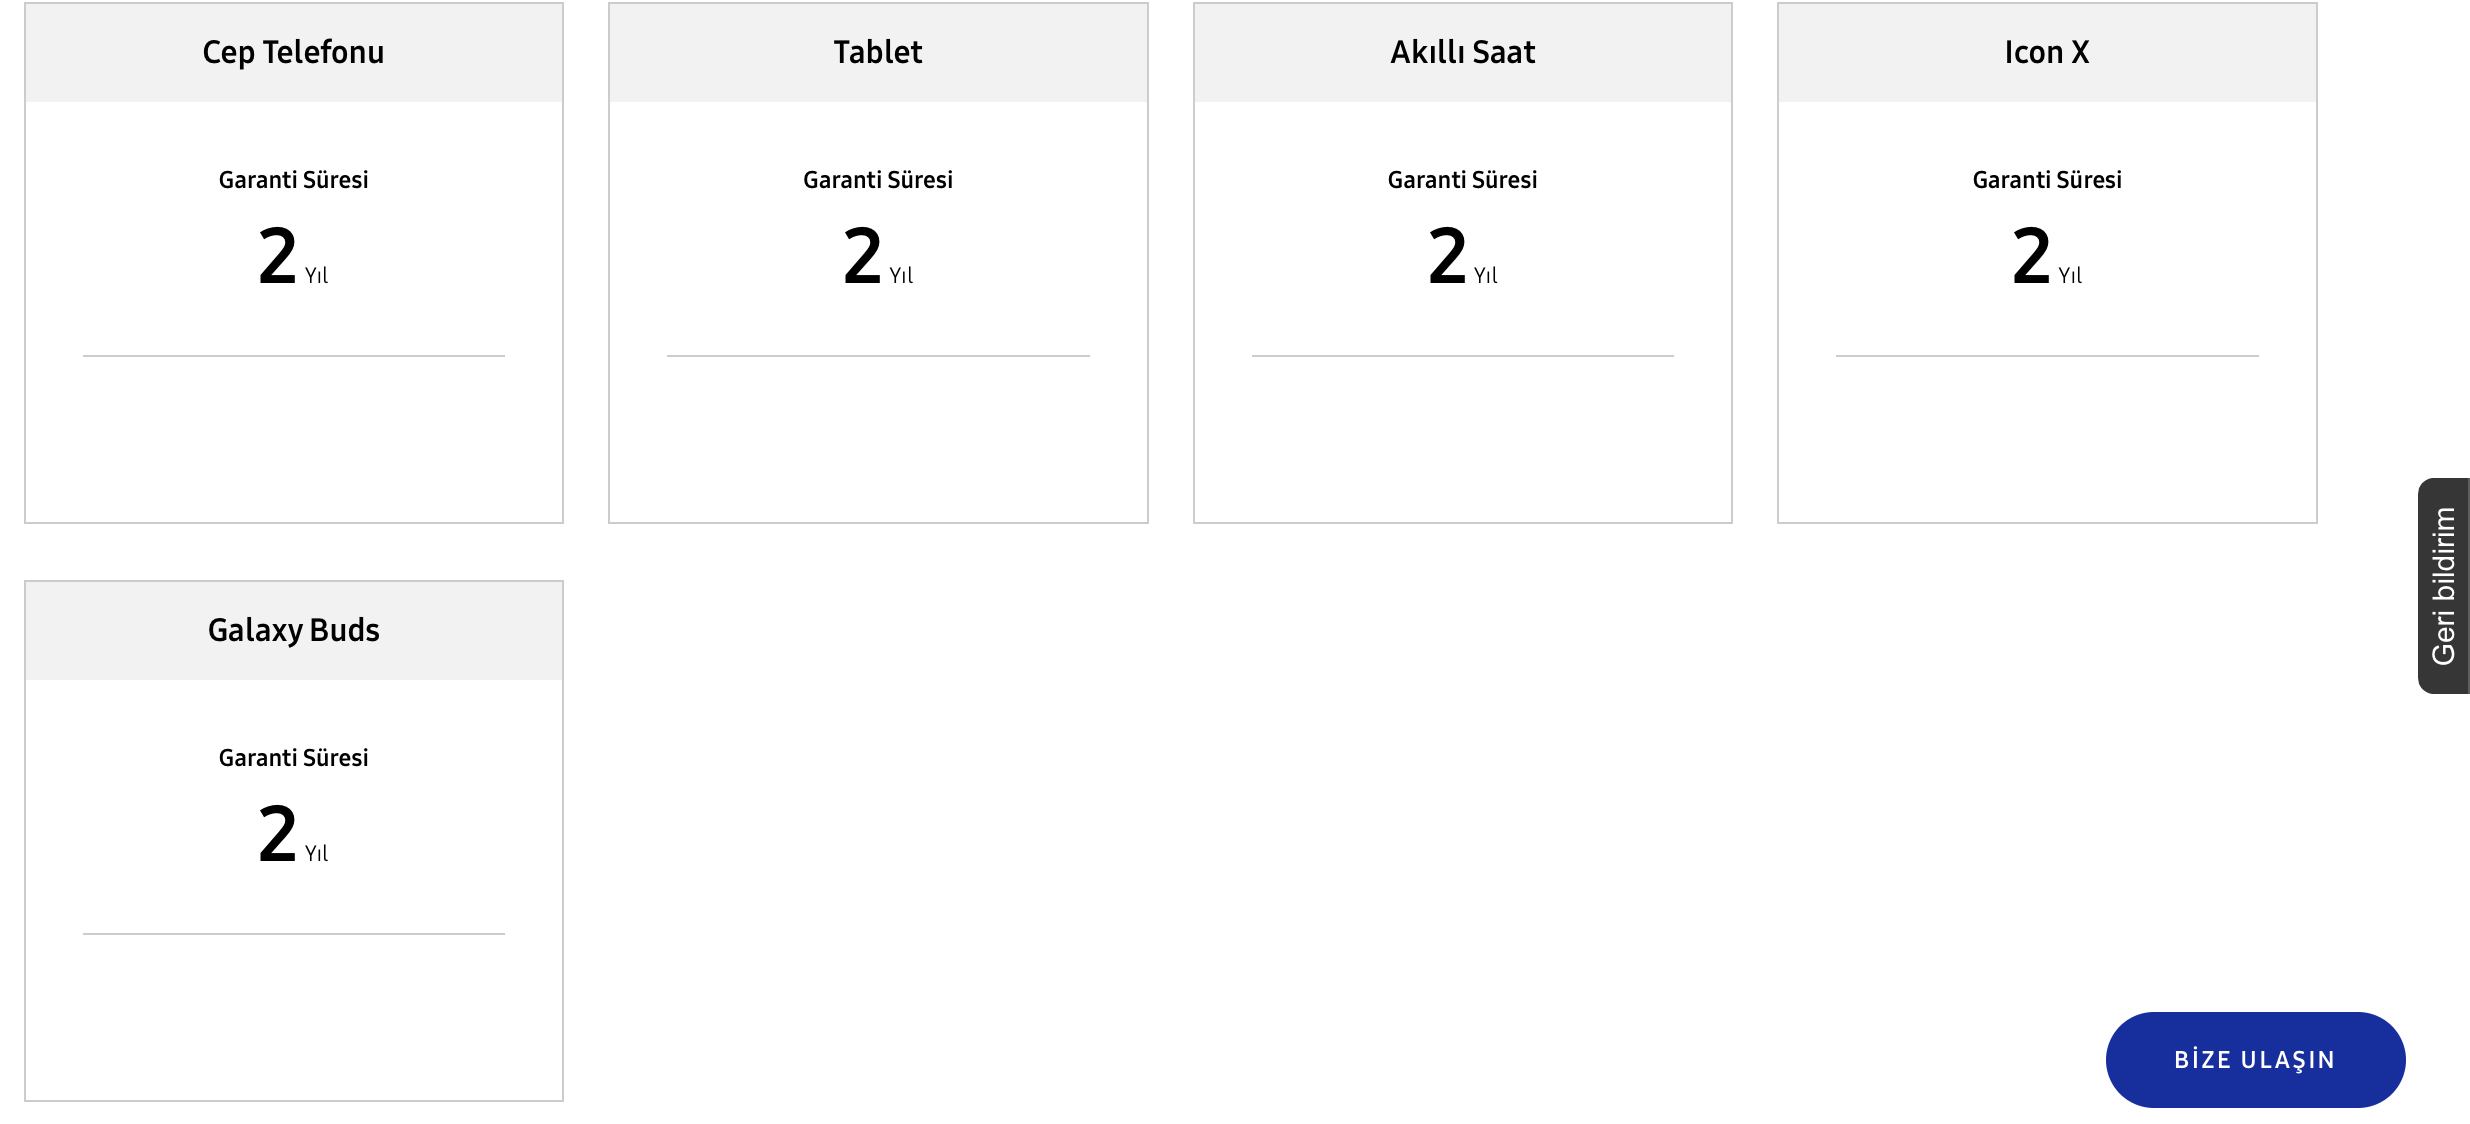
Task: Click Garanti Süresi label in Galaxy Buds card
Action: pyautogui.click(x=294, y=758)
